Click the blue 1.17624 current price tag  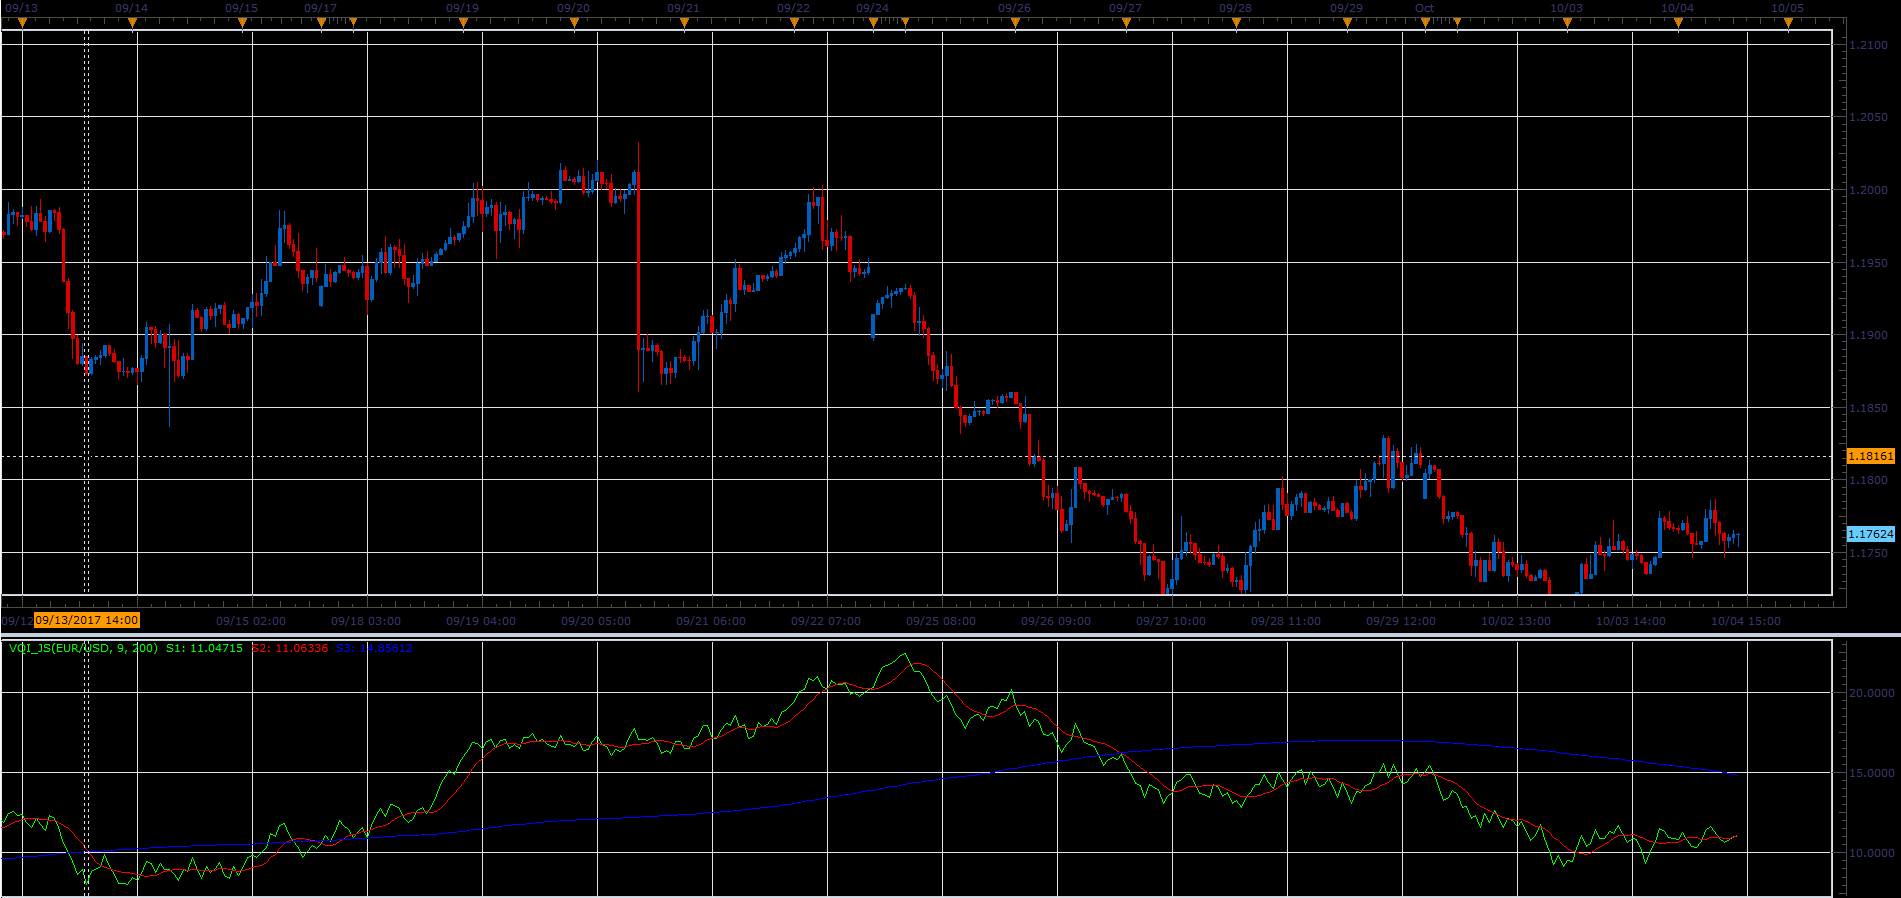(x=1870, y=534)
